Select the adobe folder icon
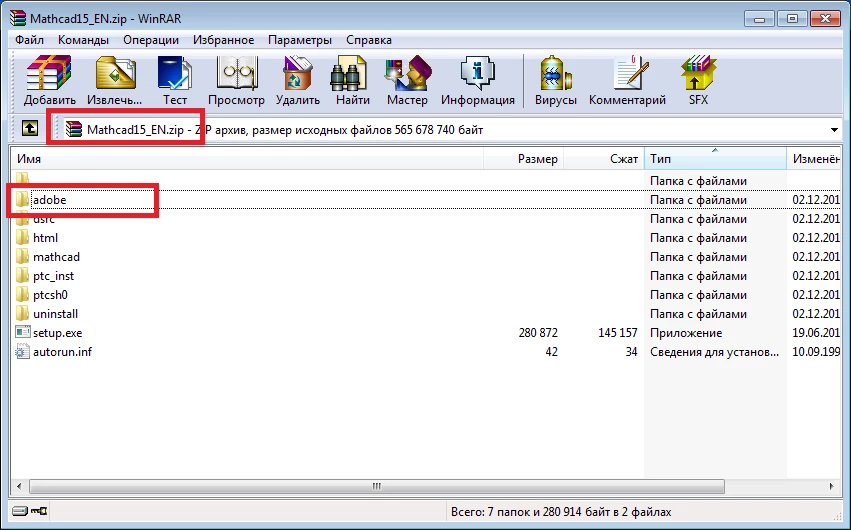851x530 pixels. pyautogui.click(x=22, y=199)
